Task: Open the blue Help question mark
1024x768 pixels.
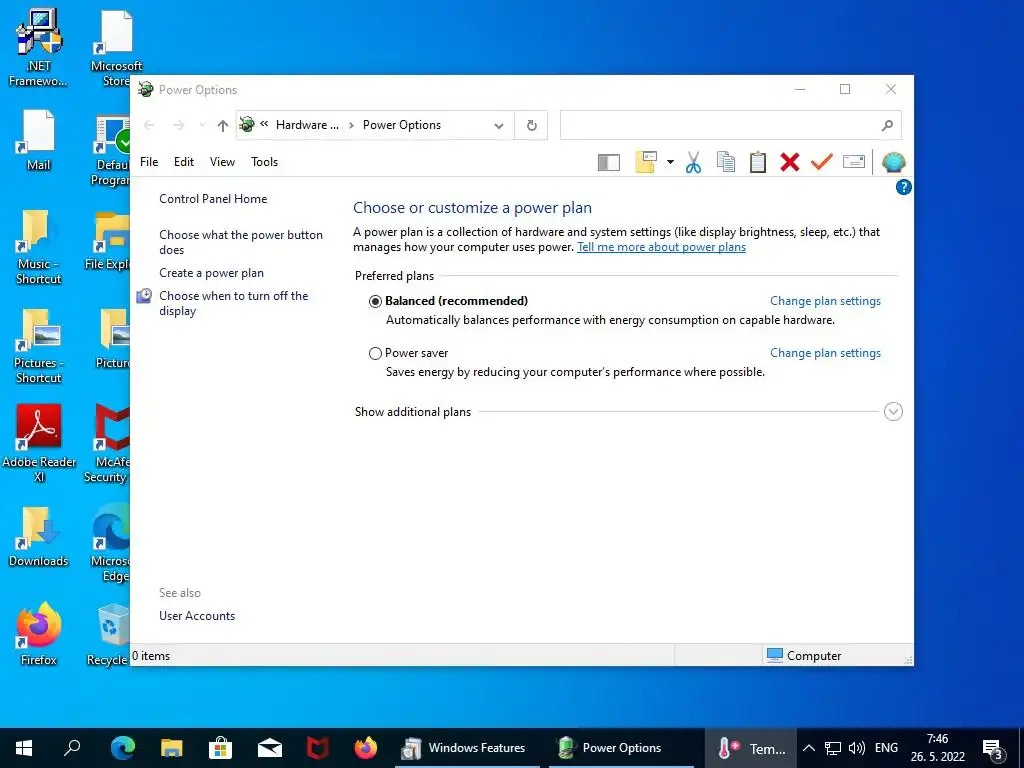Action: pos(903,187)
